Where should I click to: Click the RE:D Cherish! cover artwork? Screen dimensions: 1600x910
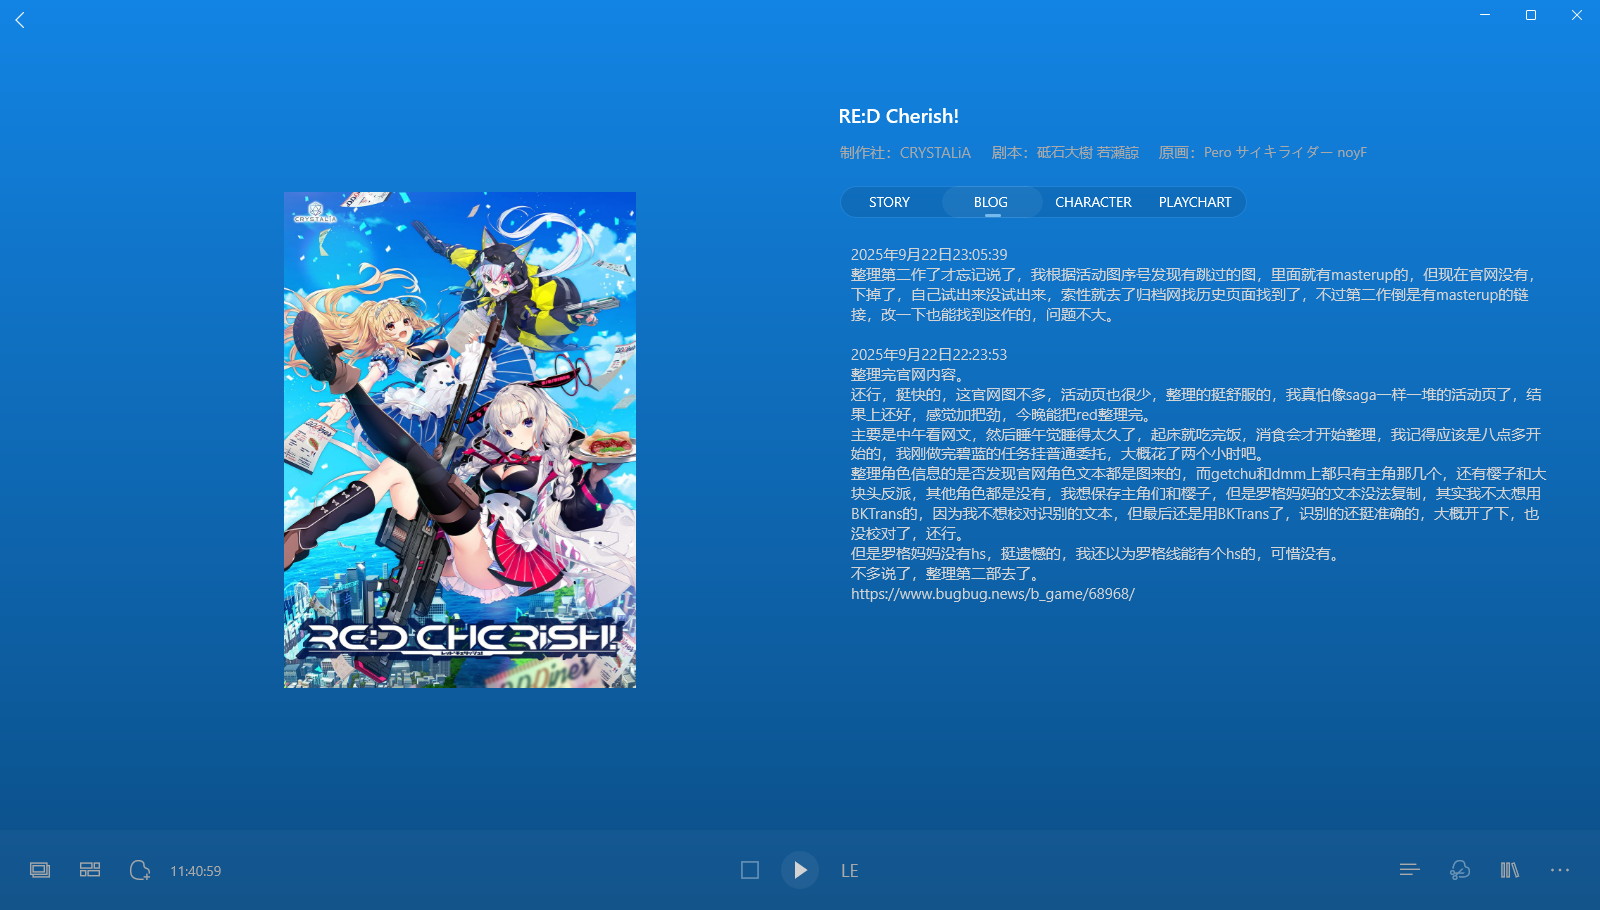460,440
